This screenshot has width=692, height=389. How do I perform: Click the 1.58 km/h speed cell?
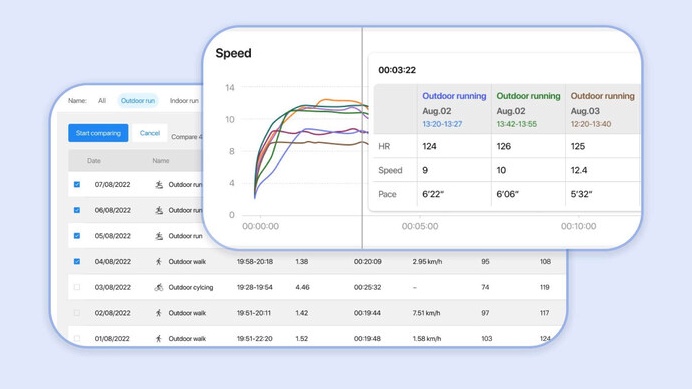427,339
